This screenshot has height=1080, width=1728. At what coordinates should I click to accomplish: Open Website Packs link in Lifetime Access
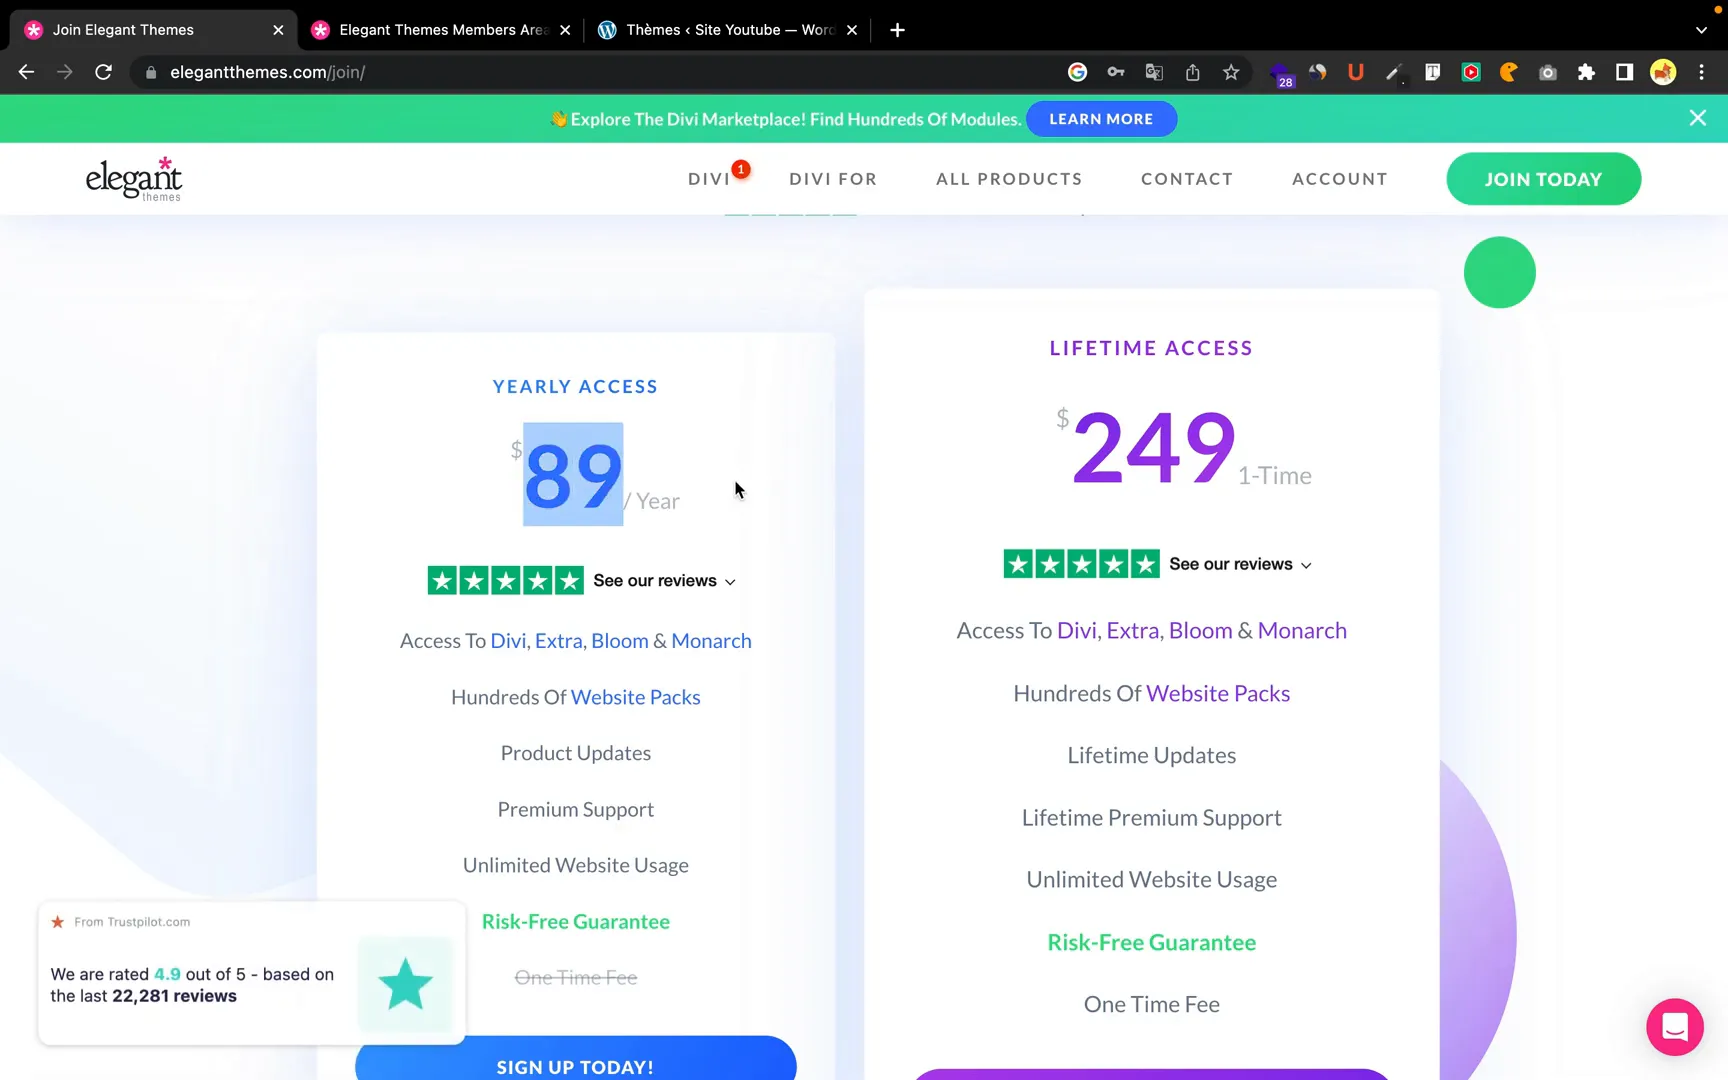coord(1218,693)
